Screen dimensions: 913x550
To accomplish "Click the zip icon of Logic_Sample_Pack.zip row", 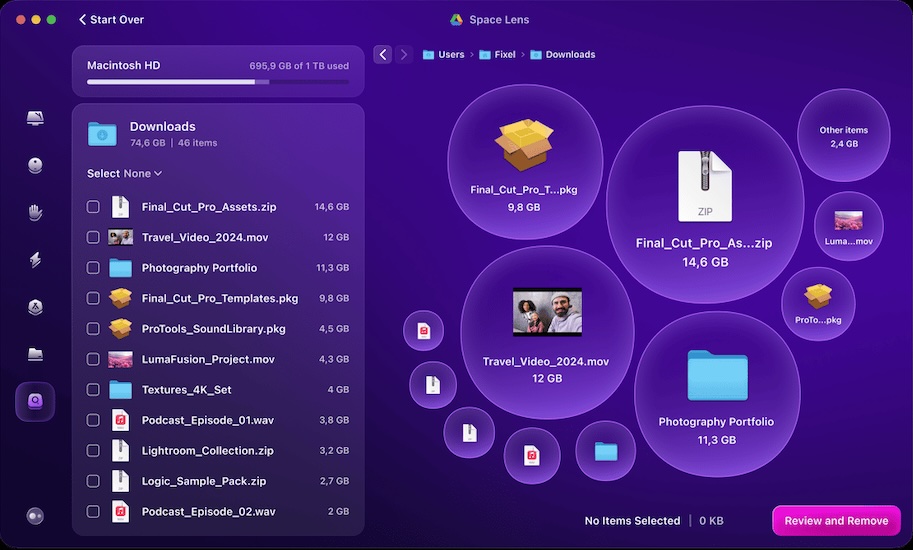I will (121, 481).
